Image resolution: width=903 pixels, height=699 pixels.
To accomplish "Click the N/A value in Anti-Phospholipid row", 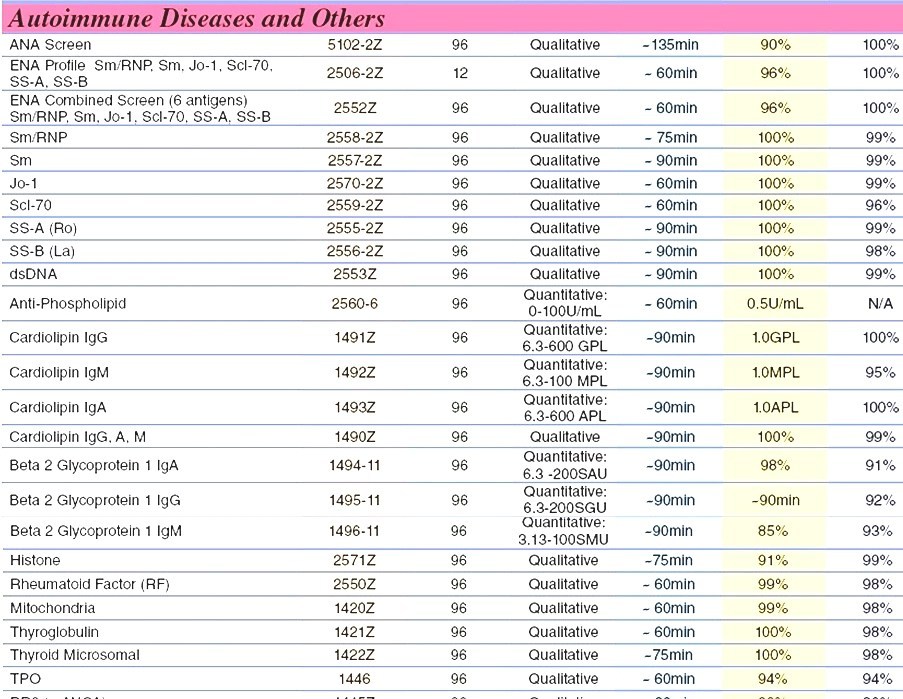I will tap(881, 303).
